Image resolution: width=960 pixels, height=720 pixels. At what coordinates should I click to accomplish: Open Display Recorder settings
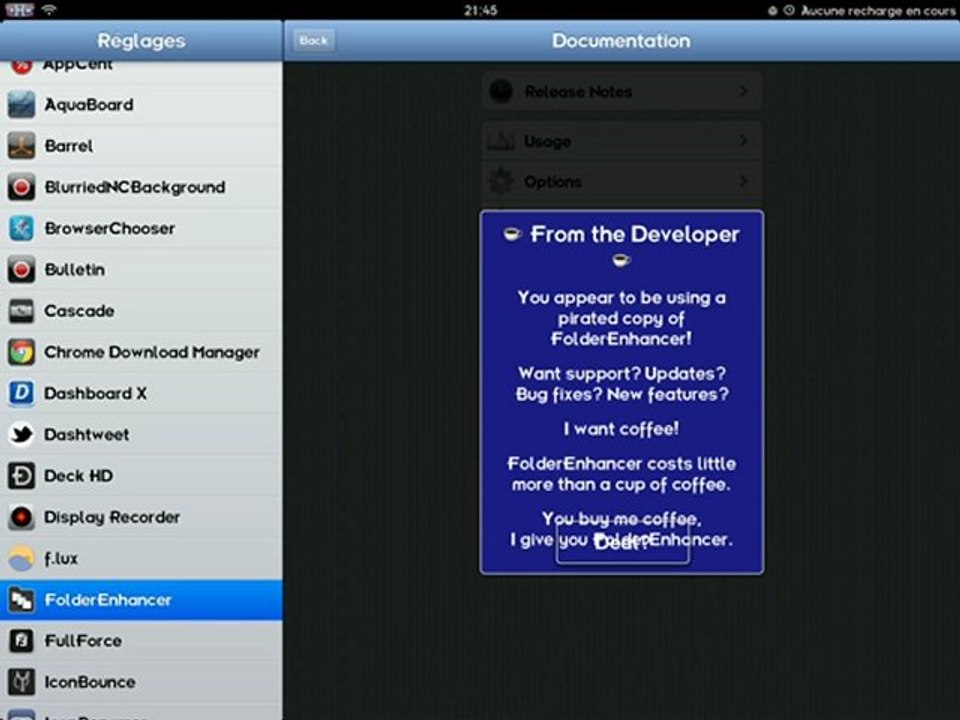pos(141,517)
